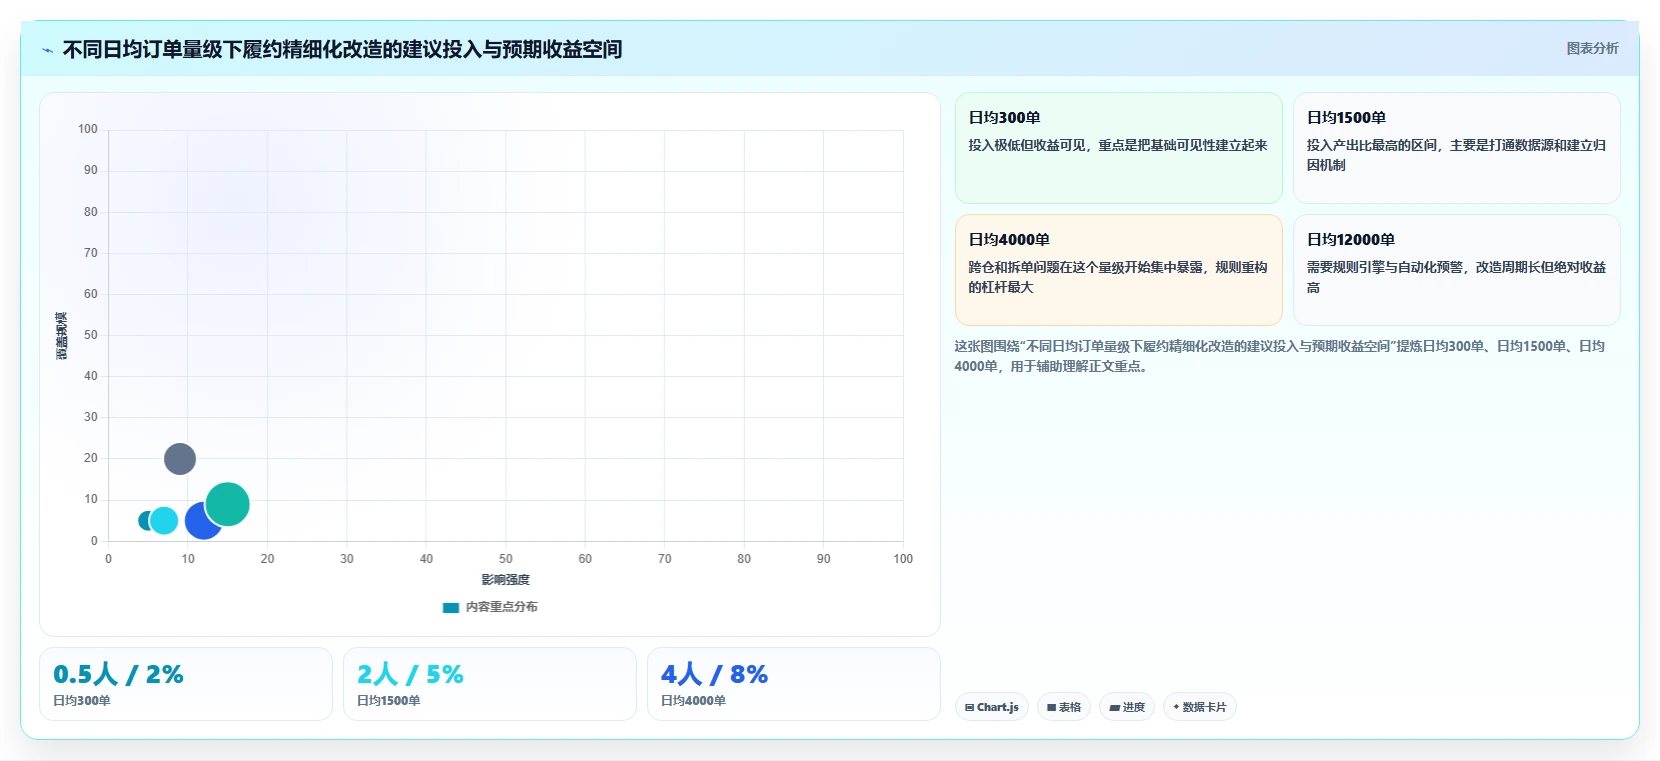Image resolution: width=1660 pixels, height=761 pixels.
Task: Click the 数据卡片 tag
Action: click(1200, 707)
